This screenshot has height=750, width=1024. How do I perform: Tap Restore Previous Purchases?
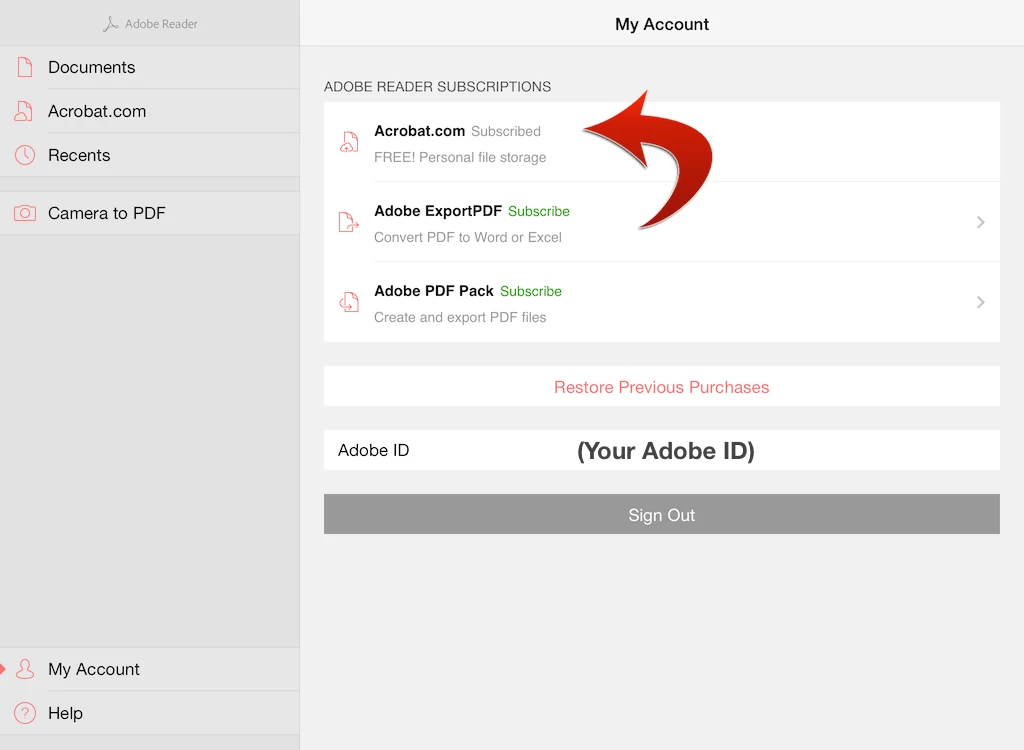662,387
